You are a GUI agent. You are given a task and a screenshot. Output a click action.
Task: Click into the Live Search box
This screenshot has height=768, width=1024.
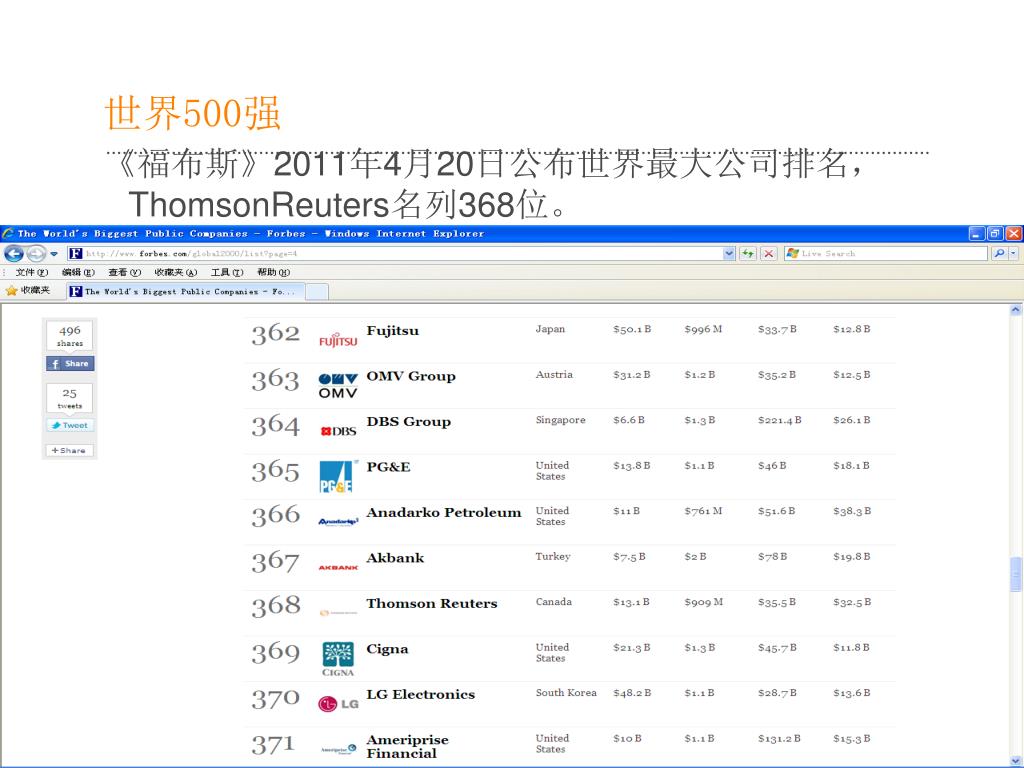tap(886, 253)
